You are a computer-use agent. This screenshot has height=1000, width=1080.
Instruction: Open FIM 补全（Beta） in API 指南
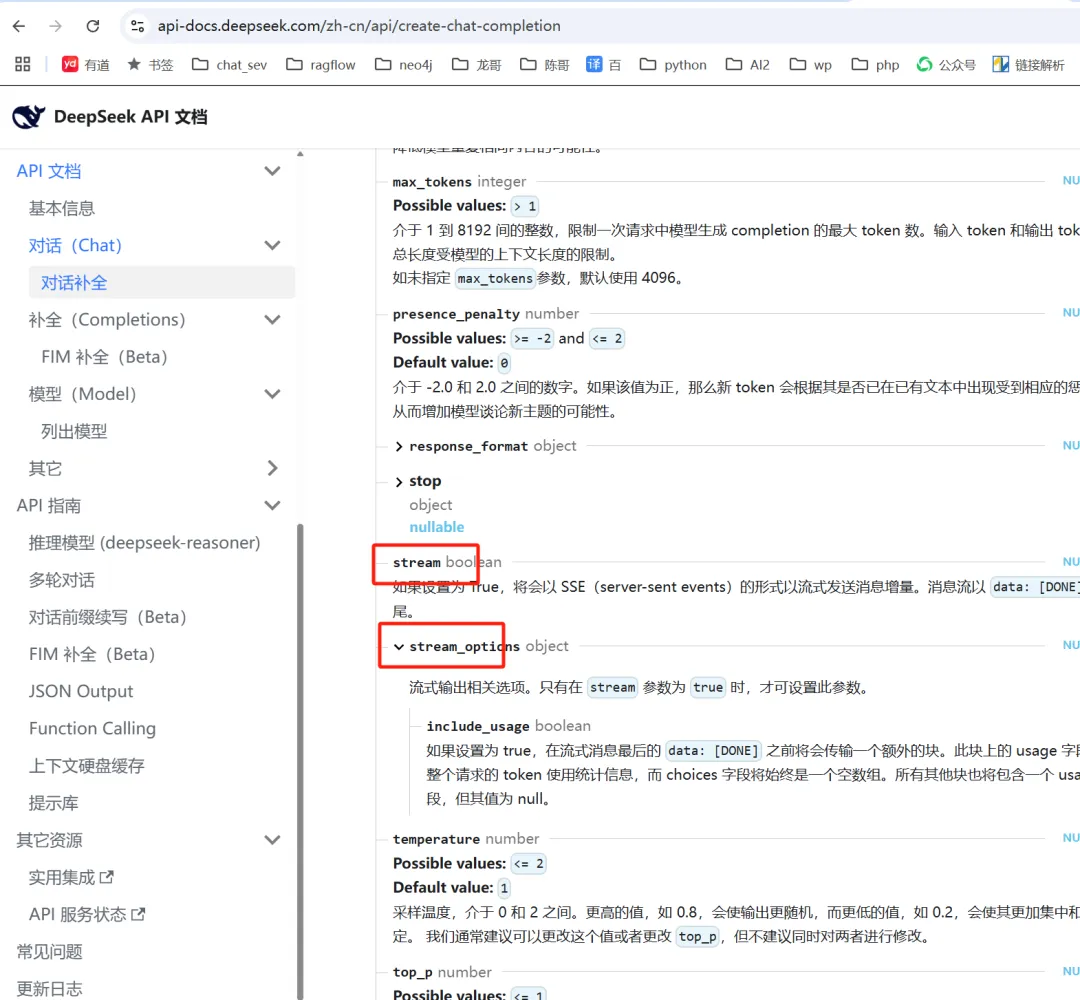92,654
